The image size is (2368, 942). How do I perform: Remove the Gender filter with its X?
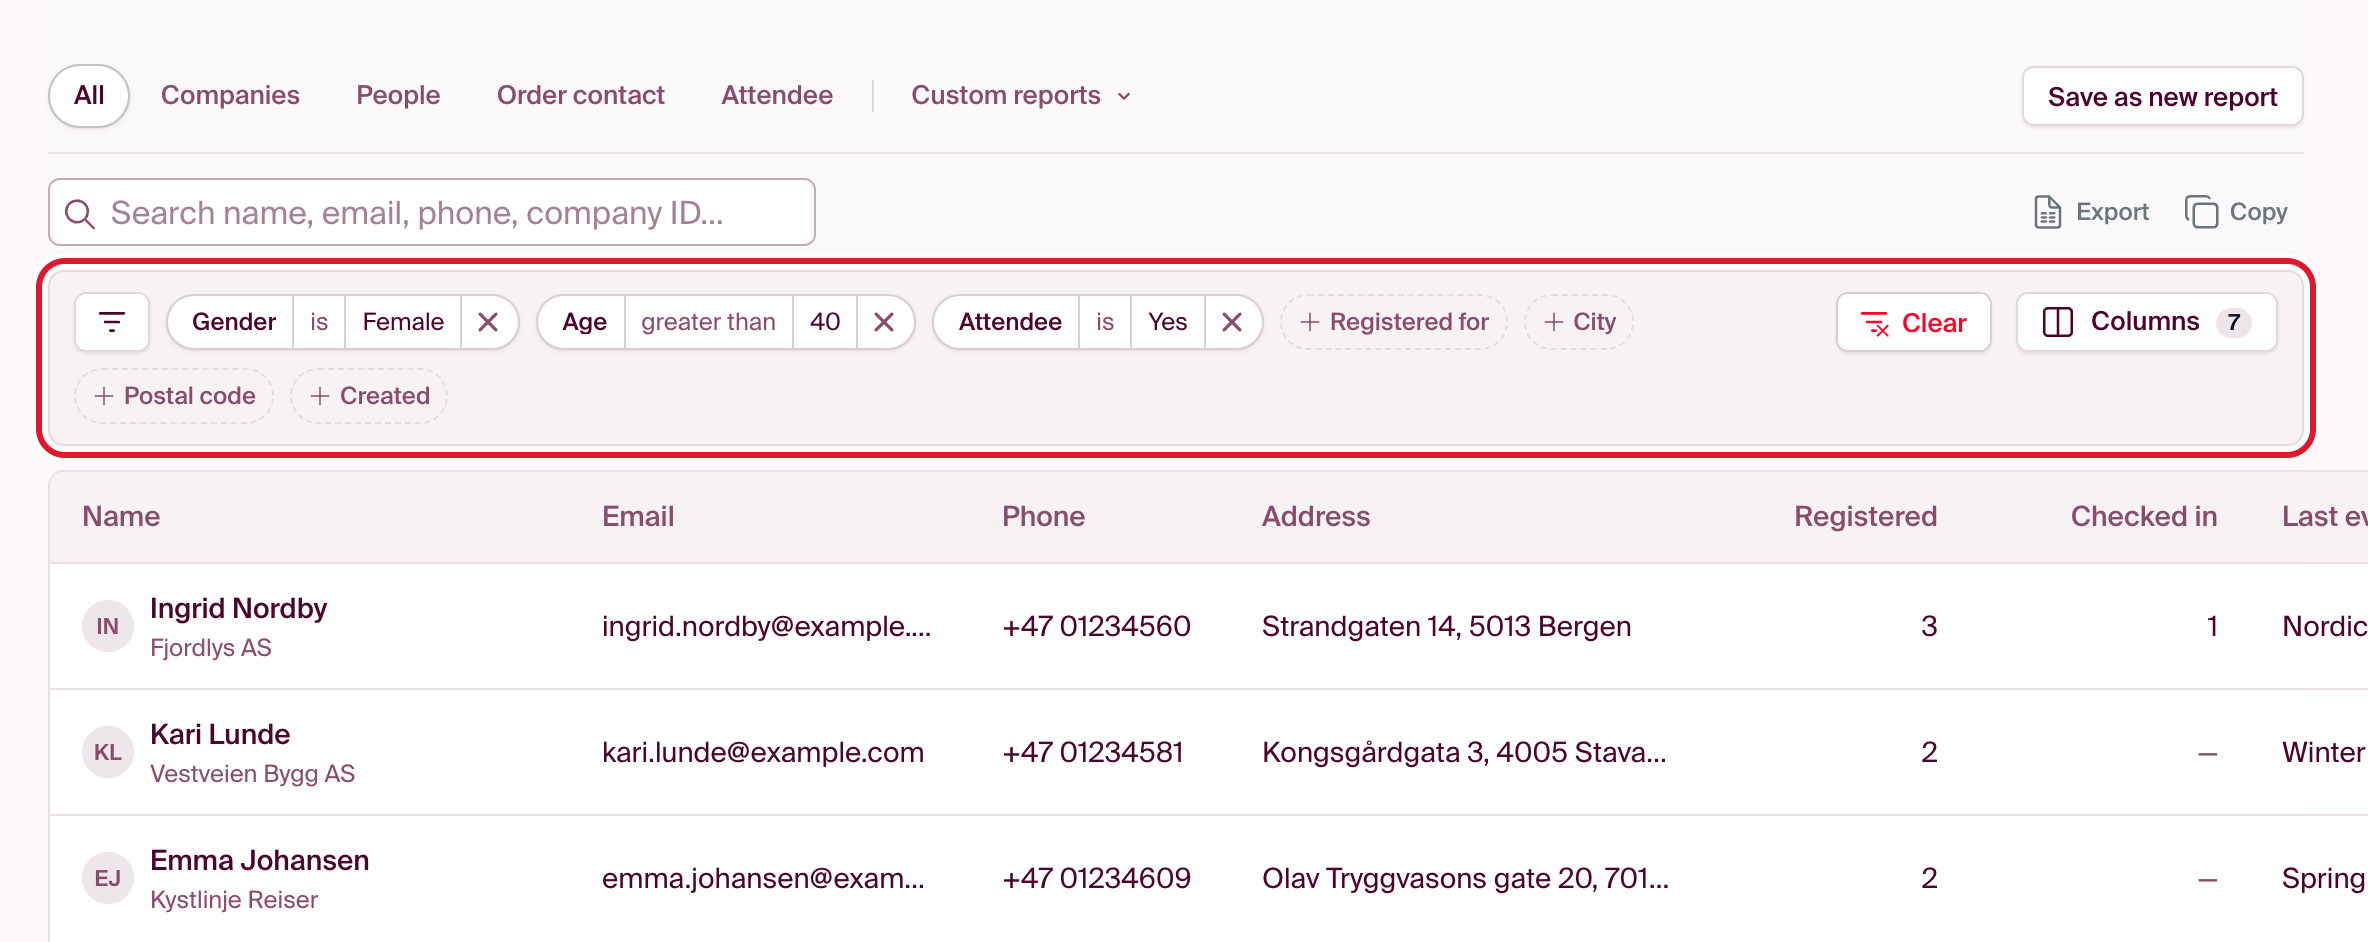pos(488,322)
